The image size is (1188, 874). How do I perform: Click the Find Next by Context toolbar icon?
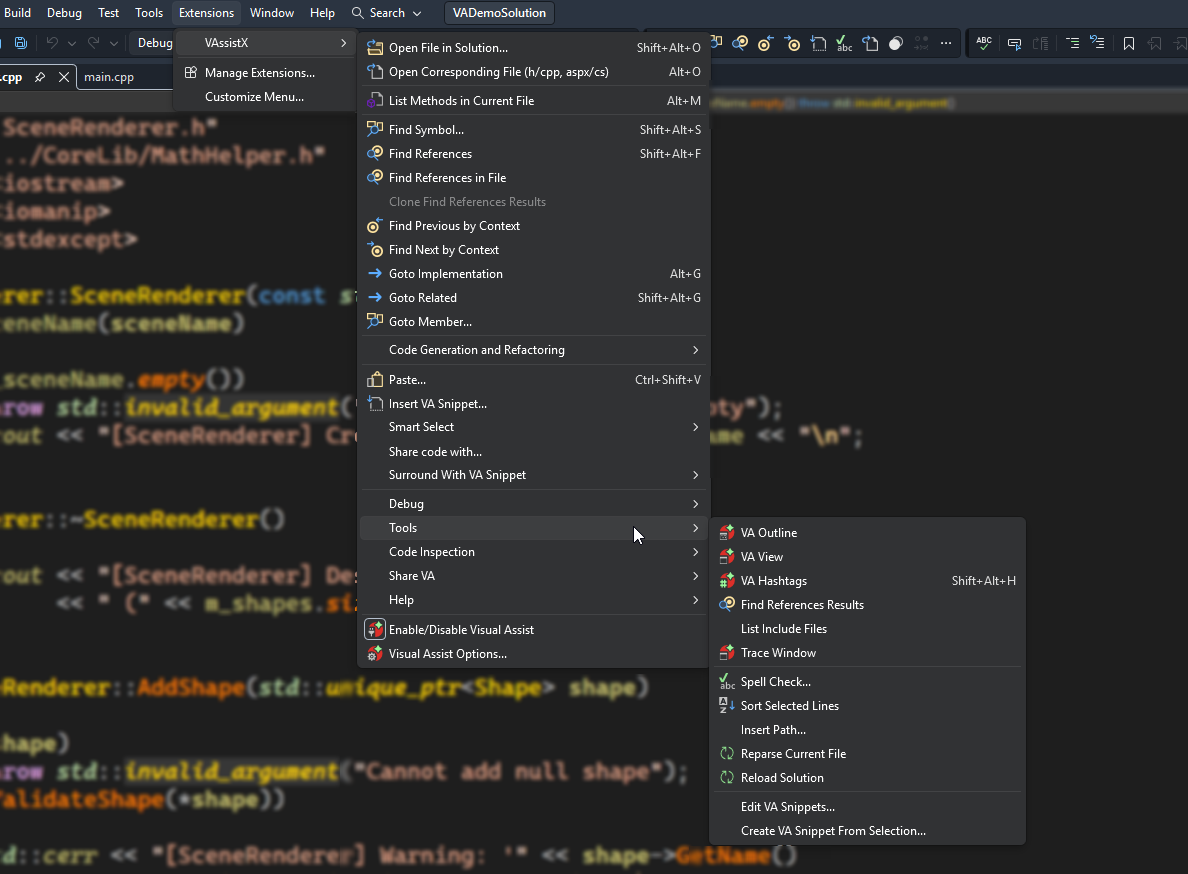[792, 43]
